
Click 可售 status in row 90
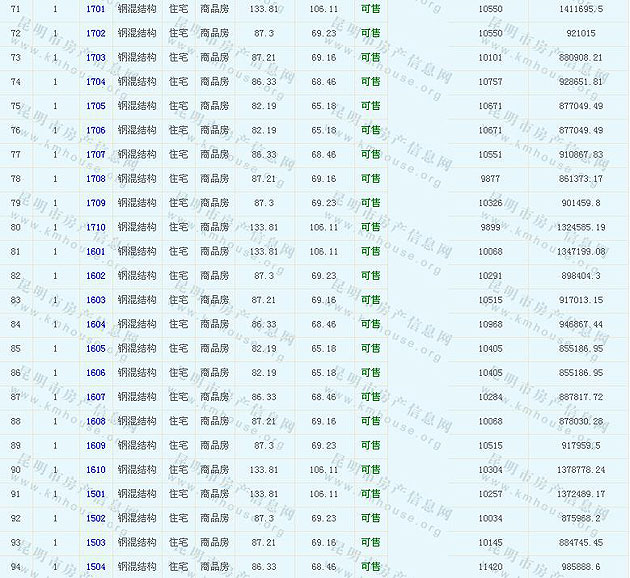pyautogui.click(x=370, y=470)
